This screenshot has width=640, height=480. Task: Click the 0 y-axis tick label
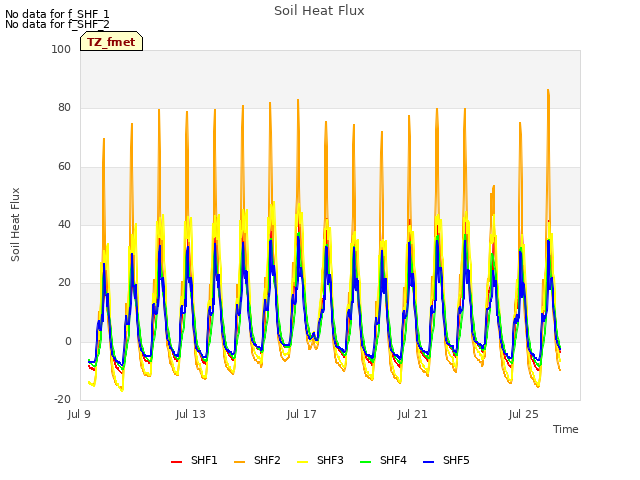pyautogui.click(x=68, y=341)
